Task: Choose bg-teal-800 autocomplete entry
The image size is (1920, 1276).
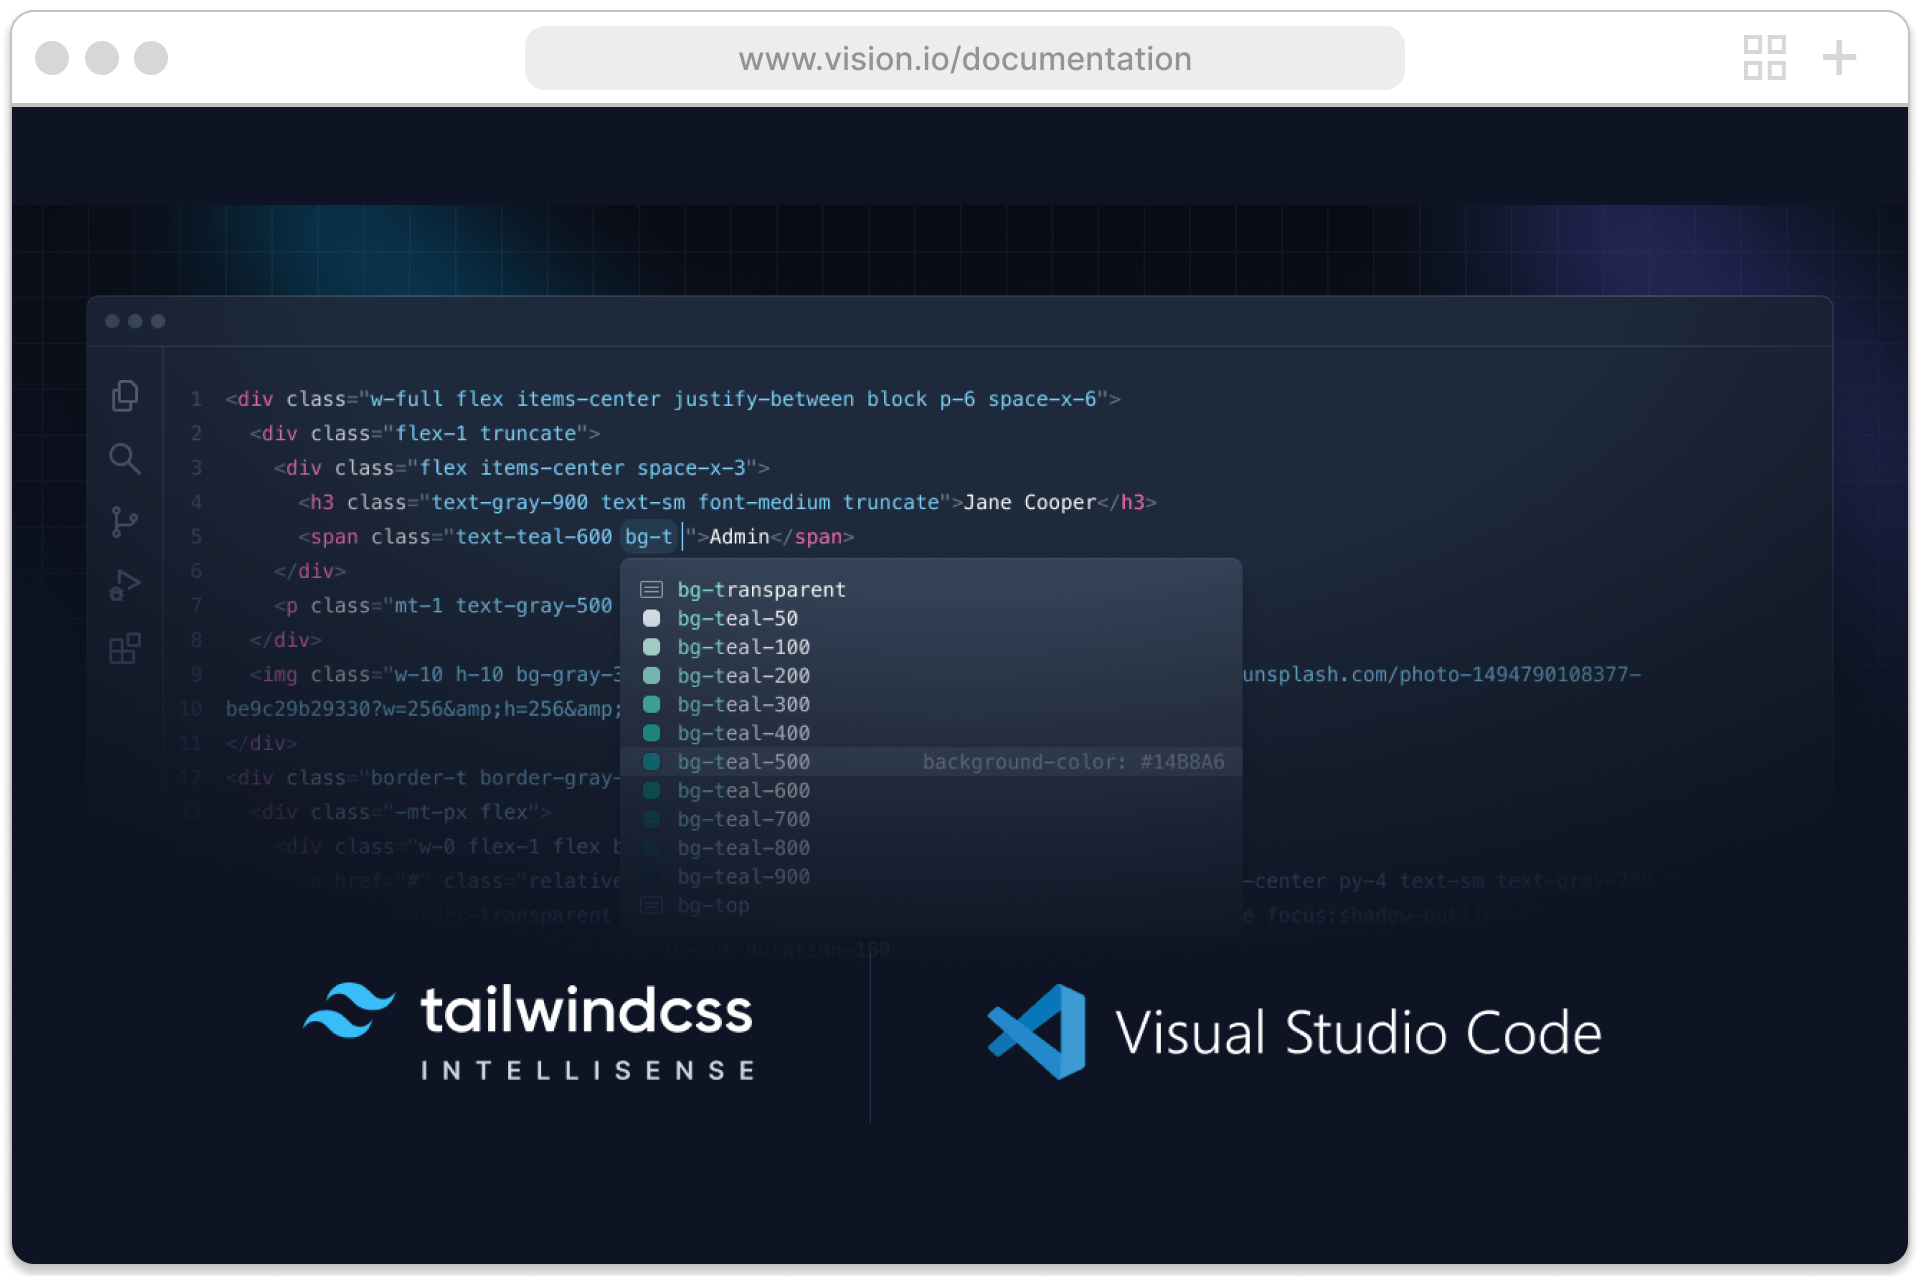Action: click(931, 848)
